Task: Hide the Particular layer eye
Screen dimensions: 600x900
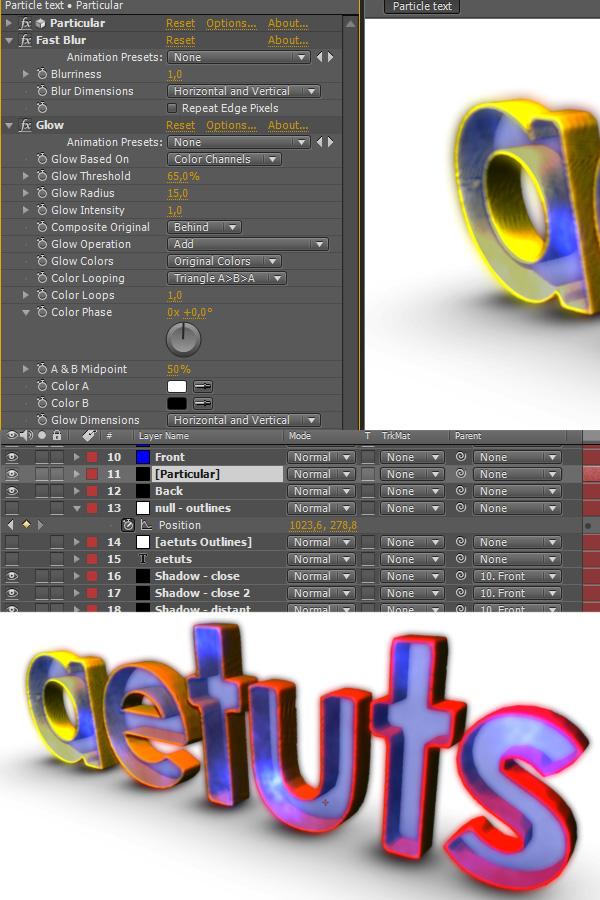Action: [12, 474]
